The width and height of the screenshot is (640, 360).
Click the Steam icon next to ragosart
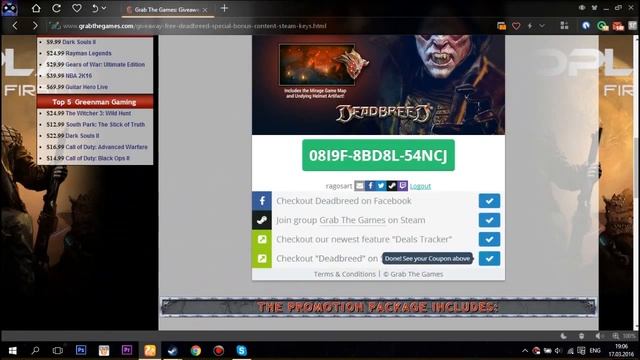coord(392,186)
